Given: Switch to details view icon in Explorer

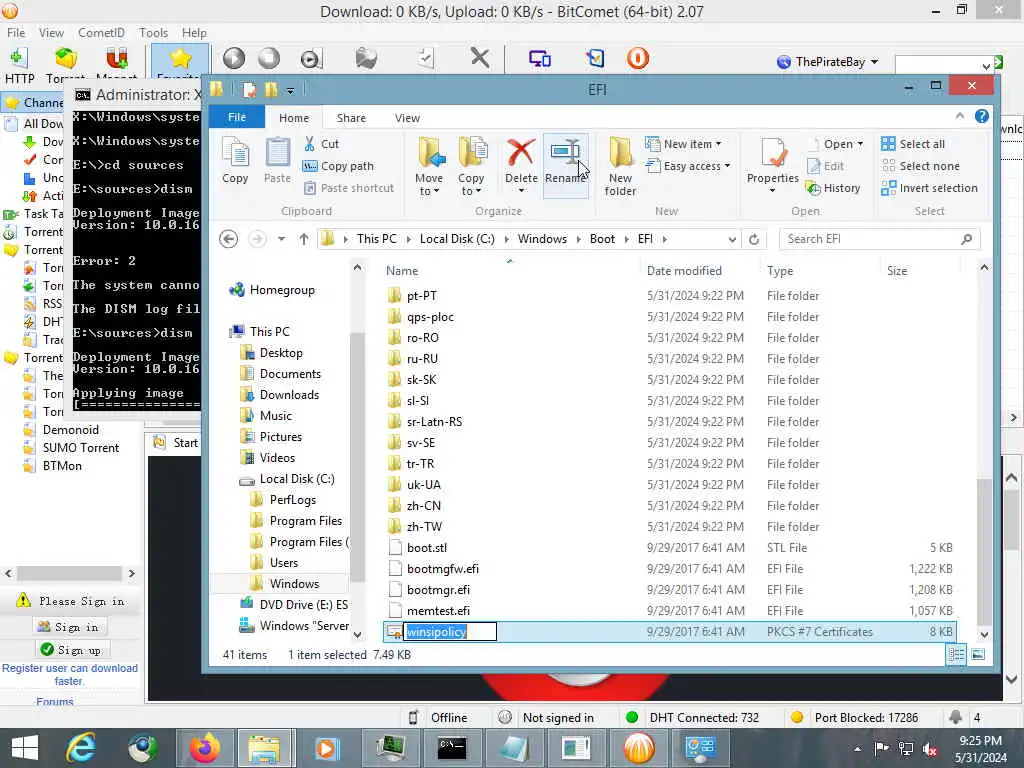Looking at the screenshot, I should (x=956, y=654).
